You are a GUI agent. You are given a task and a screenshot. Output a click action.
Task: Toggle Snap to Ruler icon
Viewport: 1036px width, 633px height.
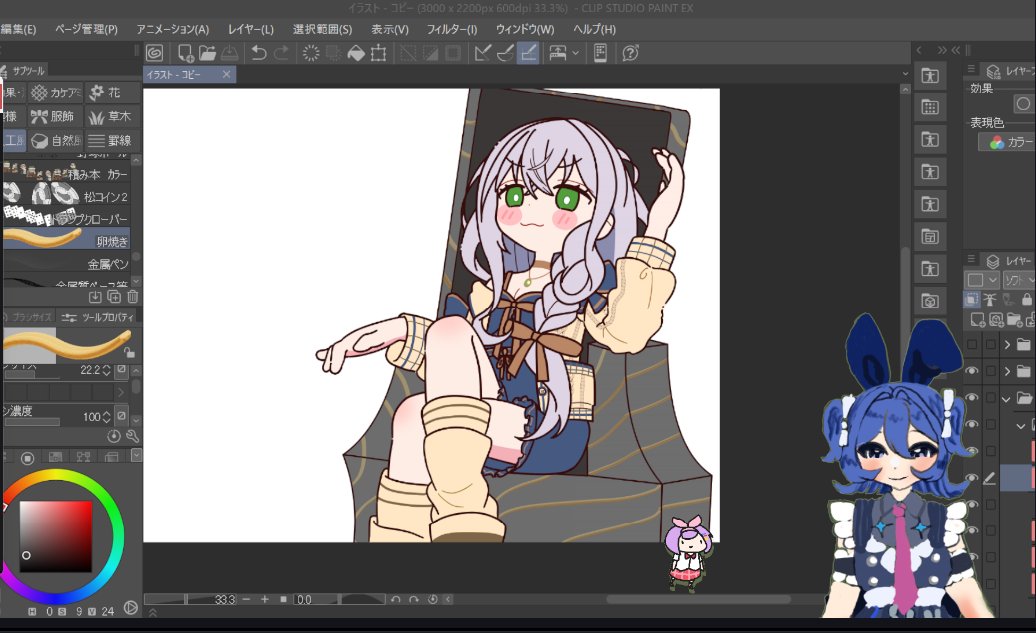point(482,53)
